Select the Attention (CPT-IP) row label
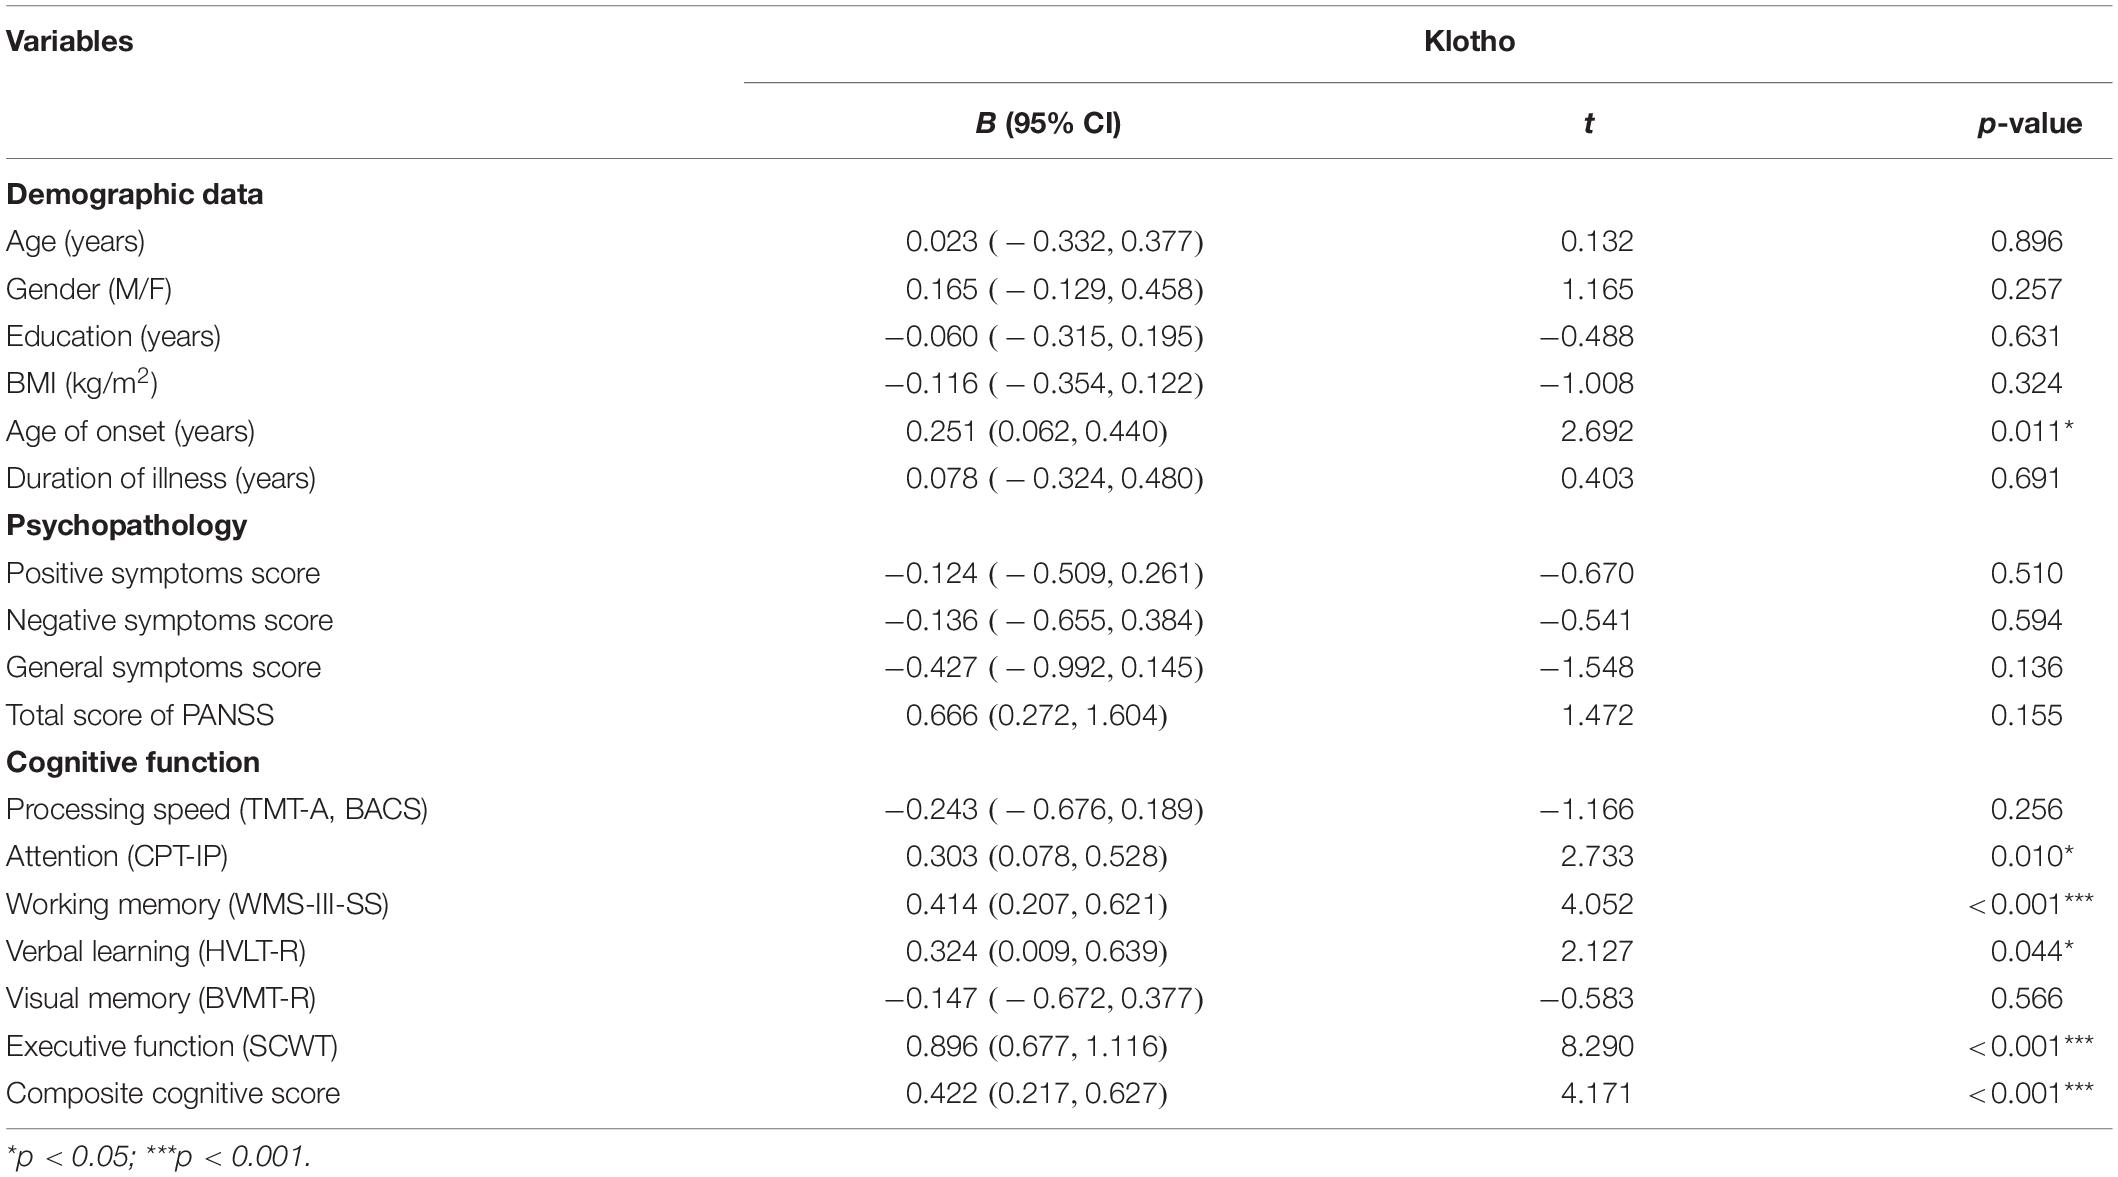 click(117, 857)
